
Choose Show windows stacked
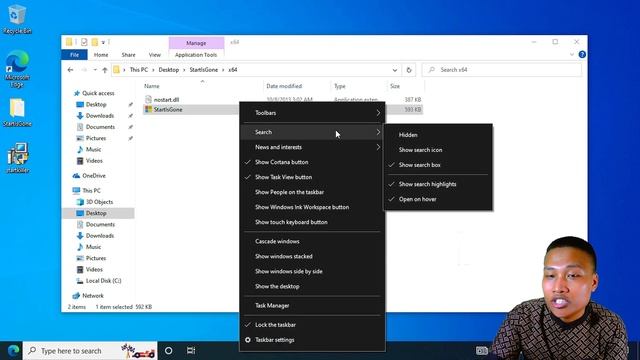(312, 256)
